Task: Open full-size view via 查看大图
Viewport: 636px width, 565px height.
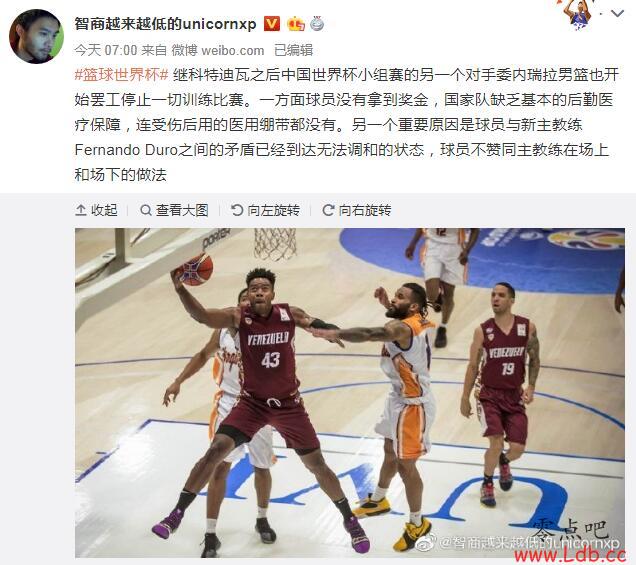Action: 174,210
